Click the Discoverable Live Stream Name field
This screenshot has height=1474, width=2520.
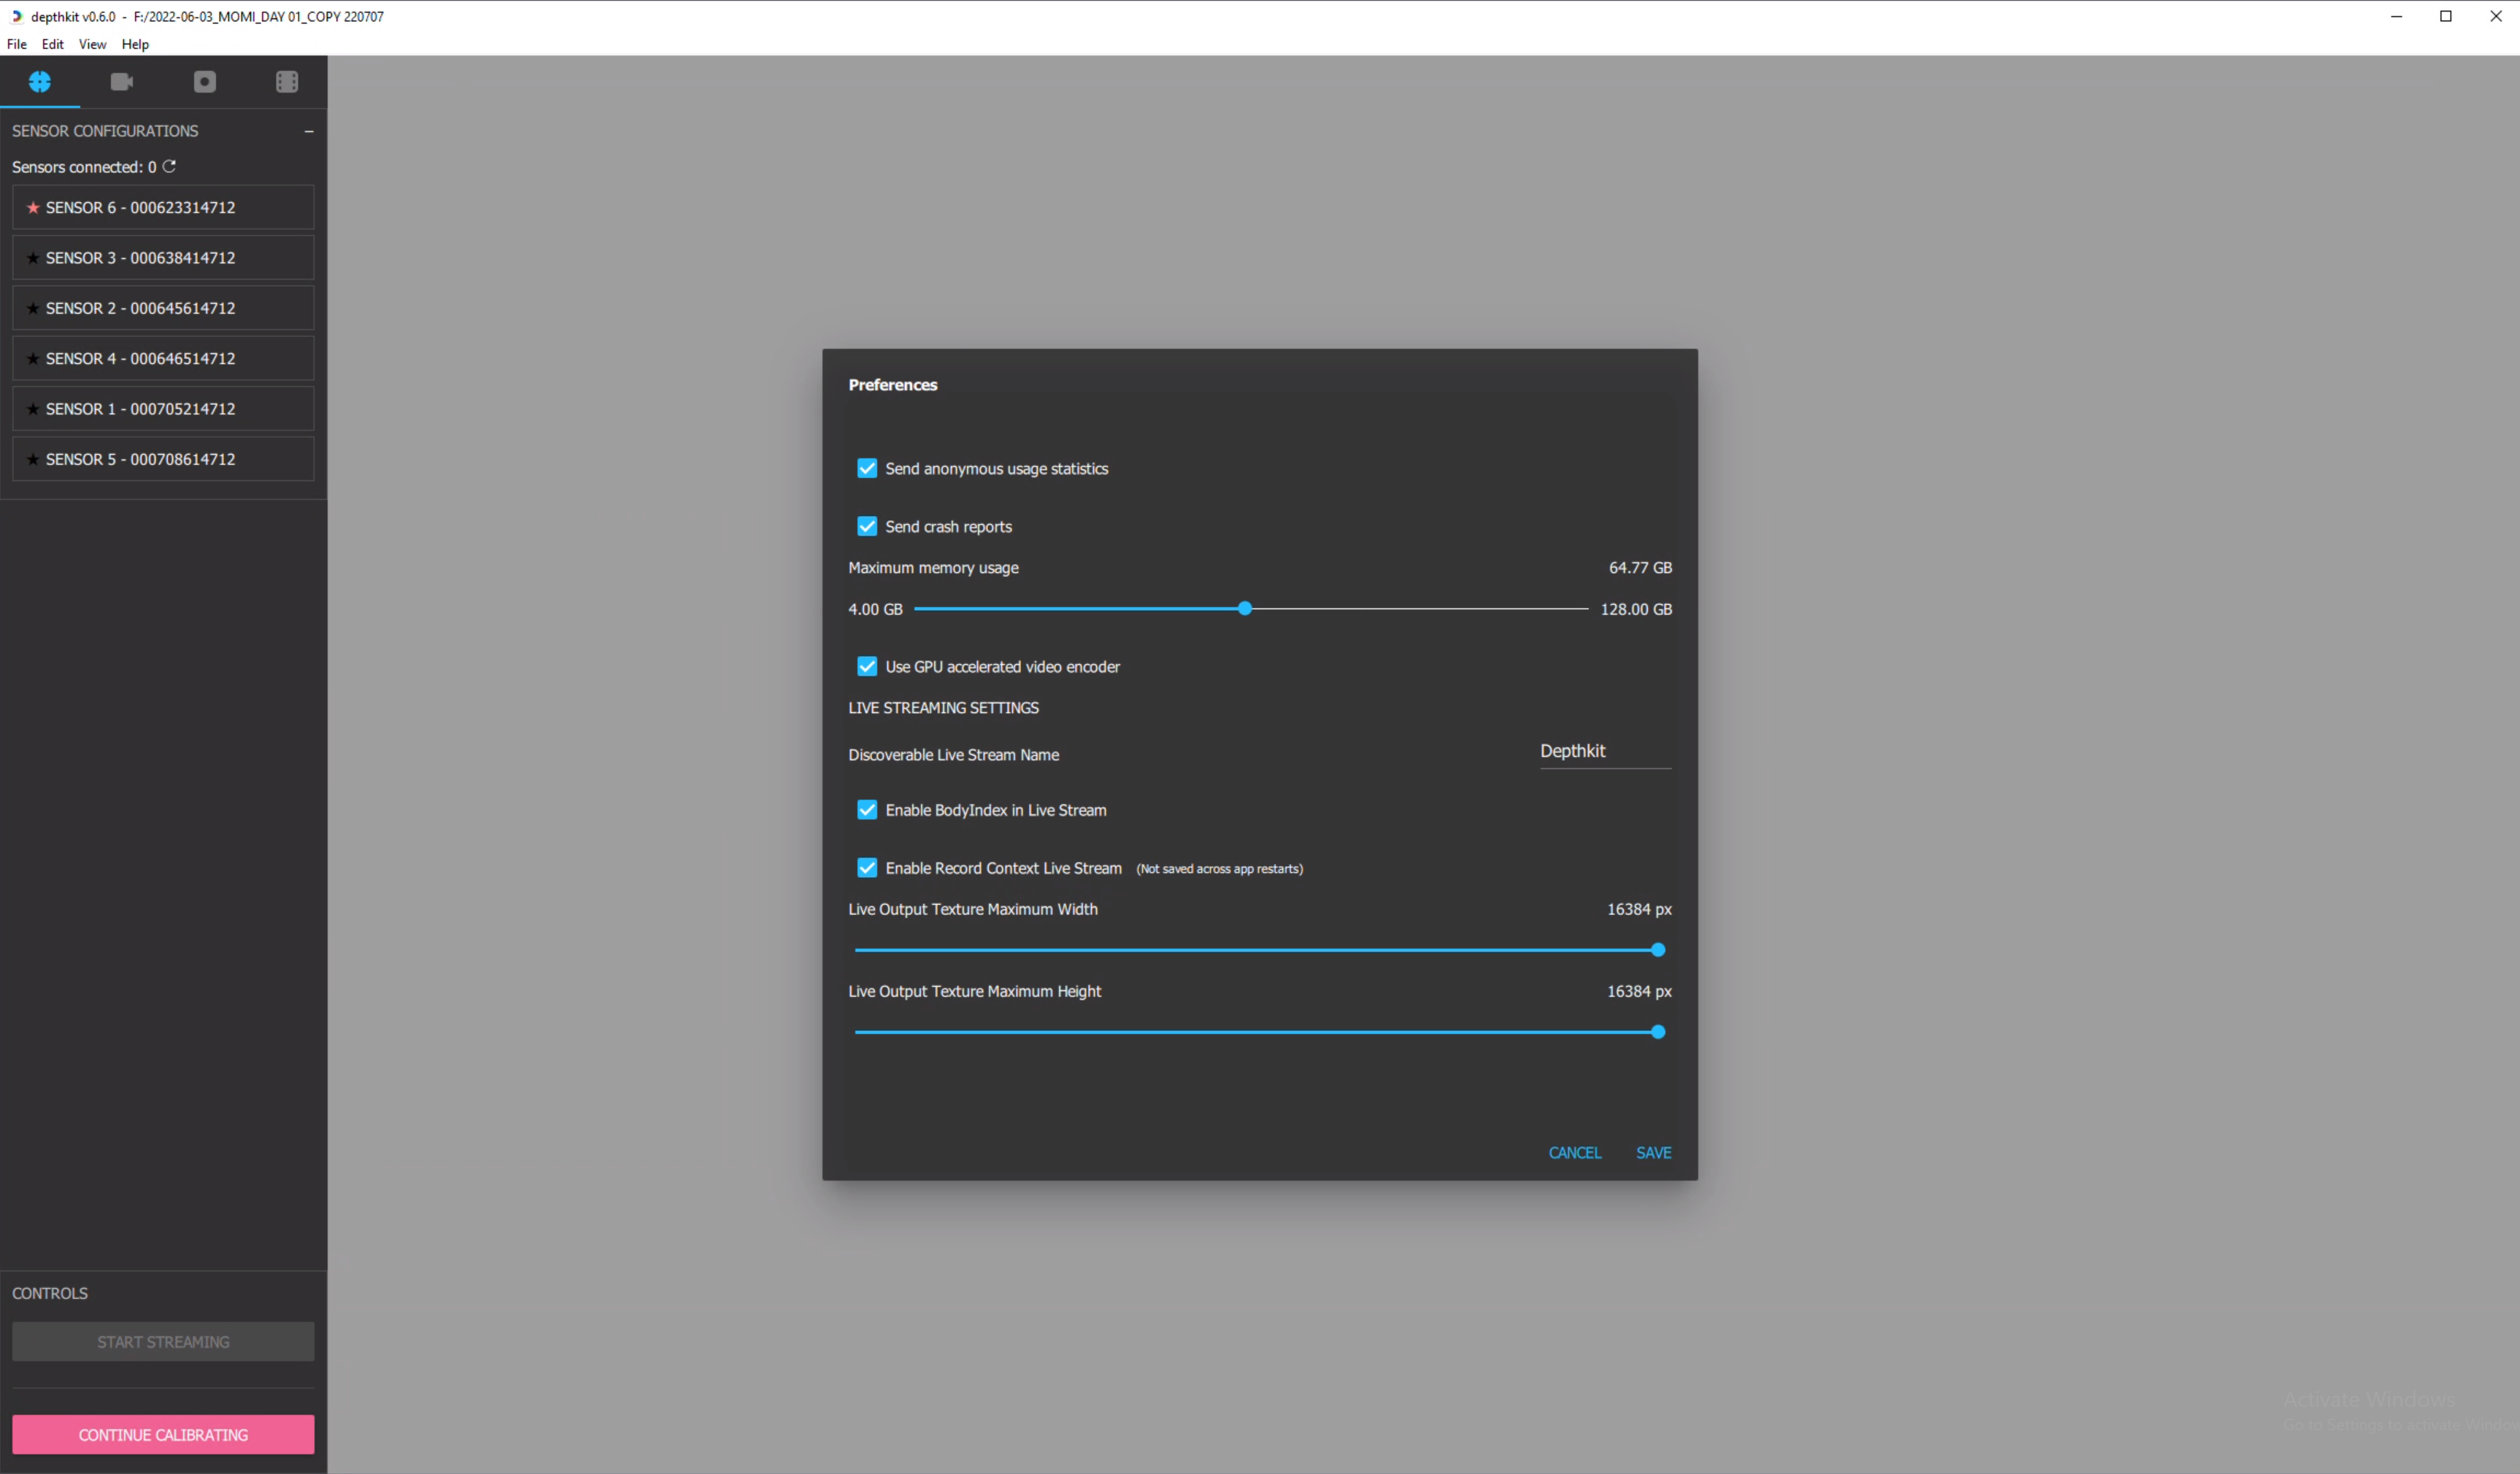pos(1604,752)
